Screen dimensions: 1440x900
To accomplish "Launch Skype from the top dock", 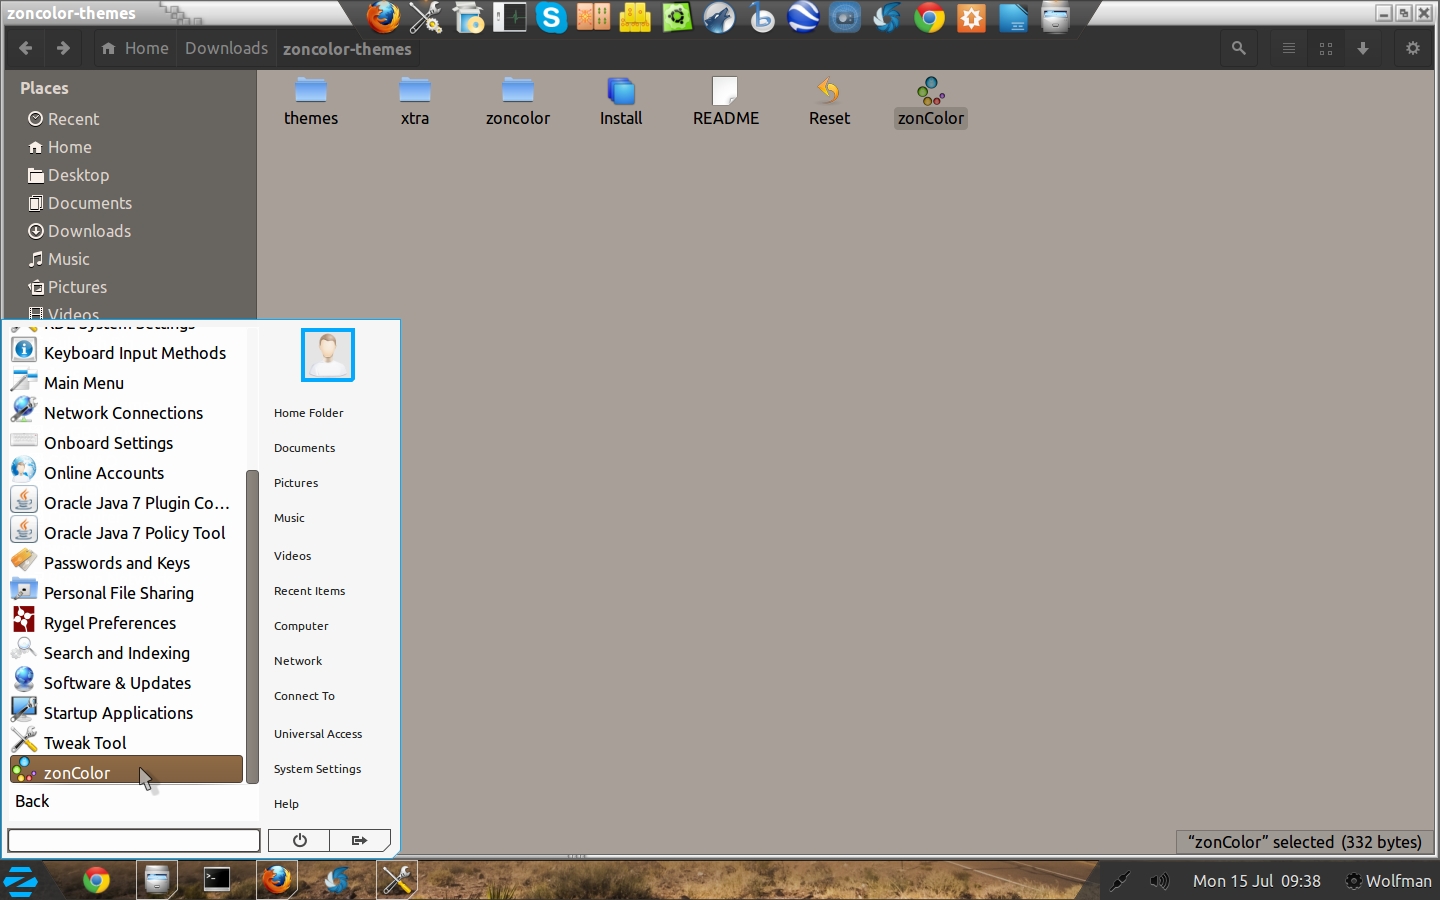I will click(551, 18).
